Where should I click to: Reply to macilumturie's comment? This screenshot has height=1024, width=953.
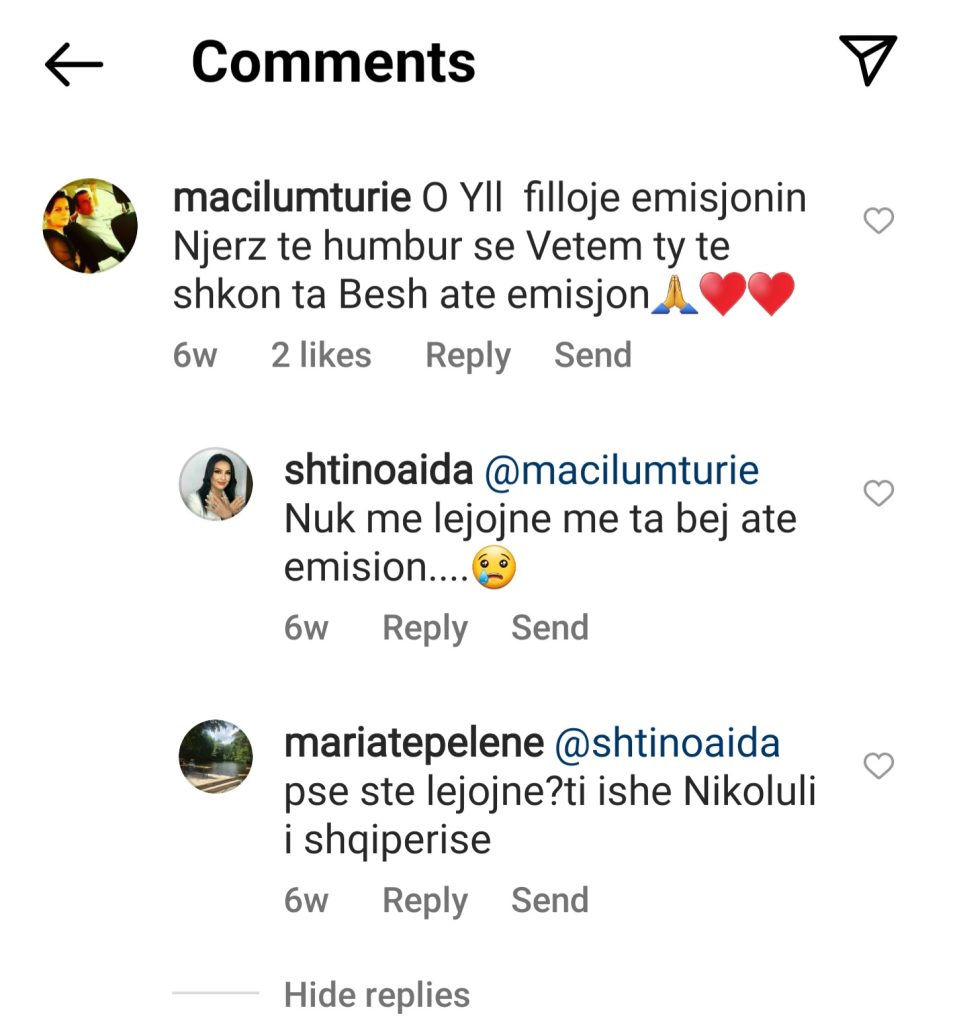467,355
